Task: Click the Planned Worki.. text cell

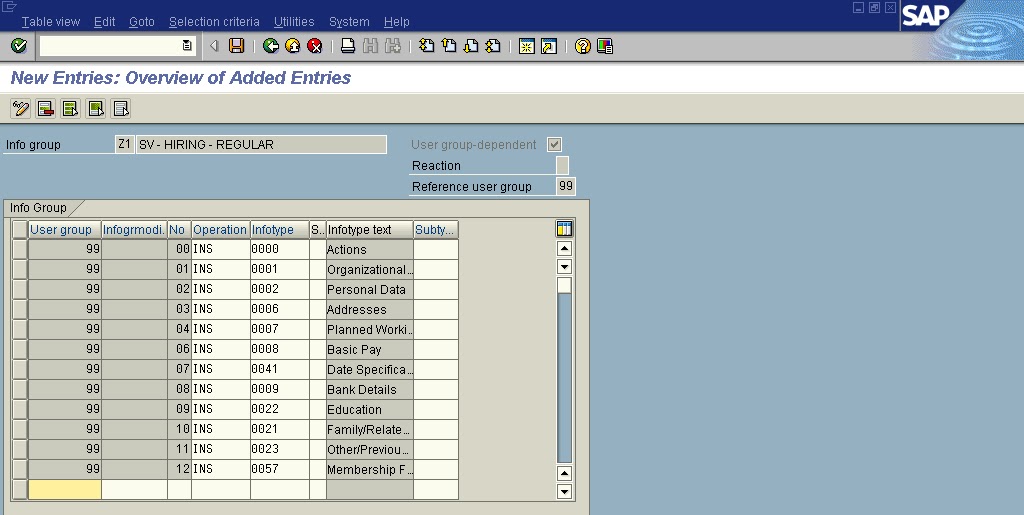Action: click(x=370, y=330)
